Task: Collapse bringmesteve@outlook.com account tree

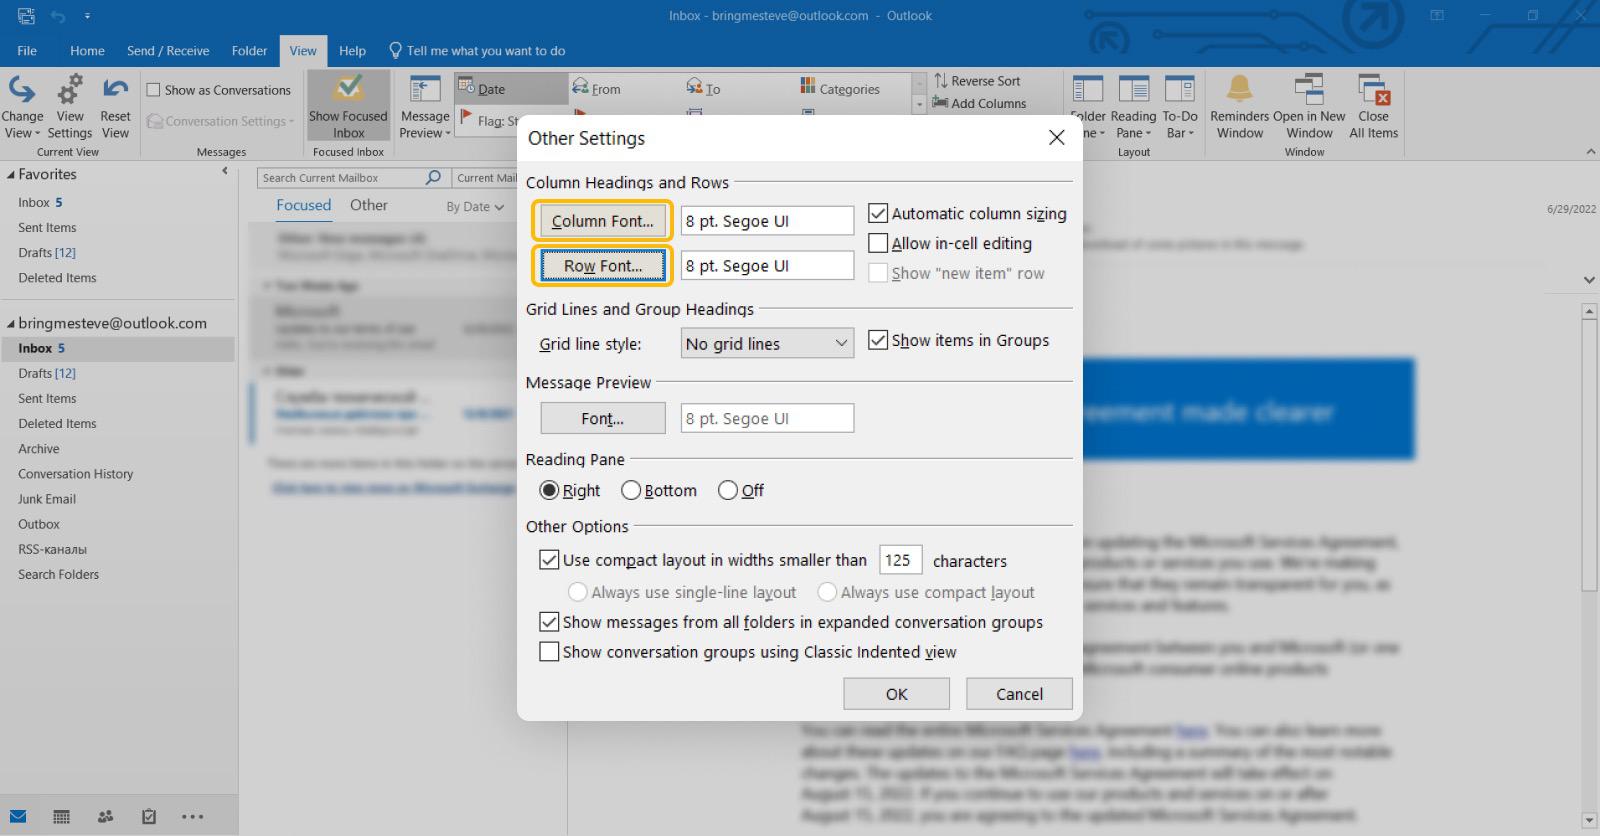Action: click(x=11, y=323)
